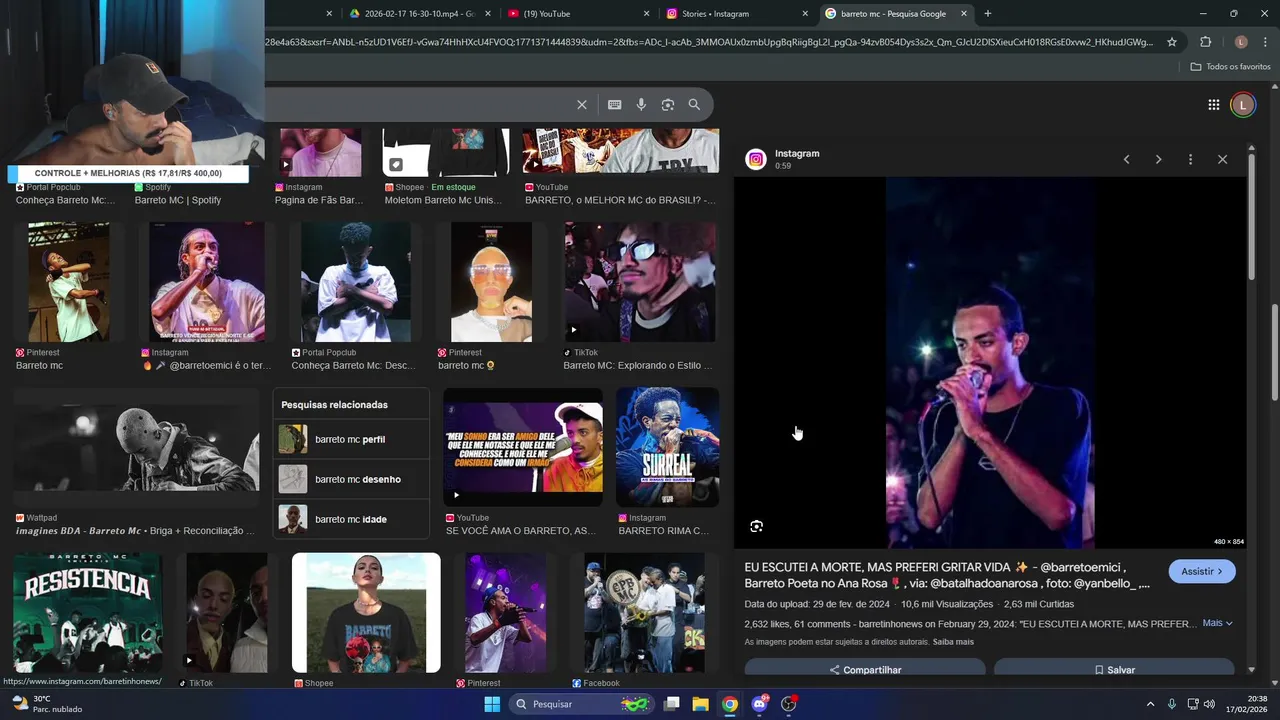Close the YouTube tab
1280x720 pixels.
tap(647, 14)
